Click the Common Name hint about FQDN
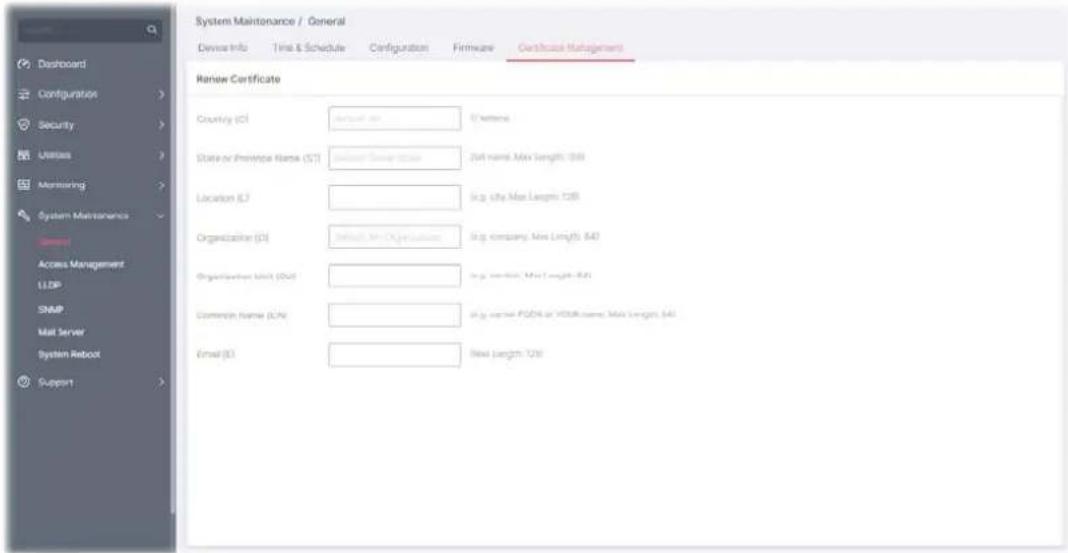1068x553 pixels. click(x=572, y=315)
